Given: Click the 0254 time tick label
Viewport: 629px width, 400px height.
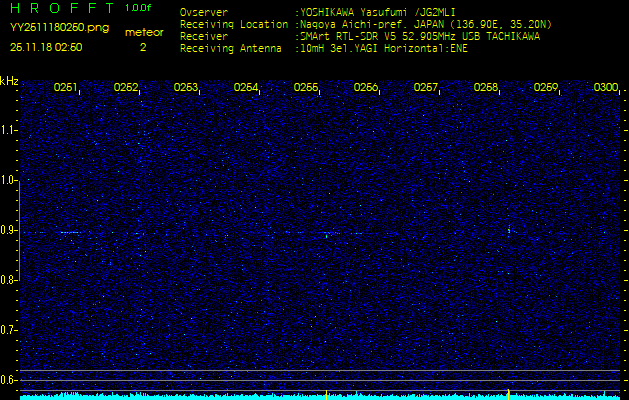Looking at the screenshot, I should [246, 87].
